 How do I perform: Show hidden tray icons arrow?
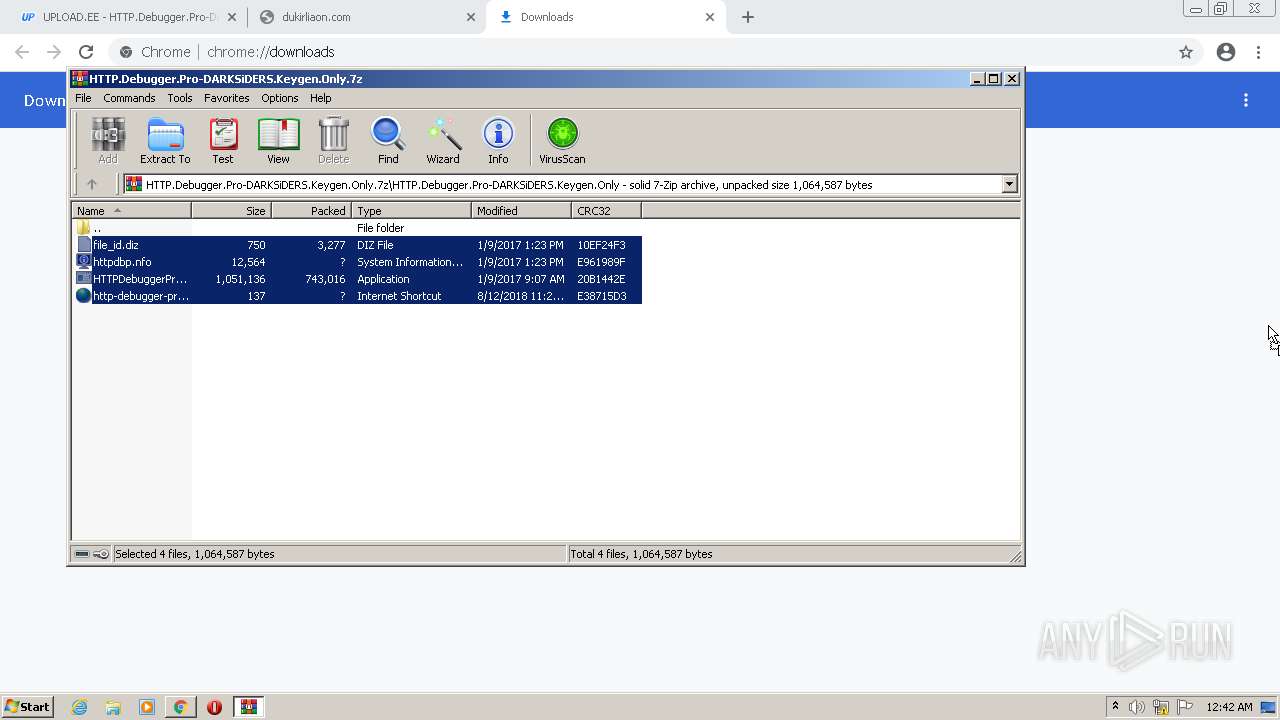(1115, 706)
